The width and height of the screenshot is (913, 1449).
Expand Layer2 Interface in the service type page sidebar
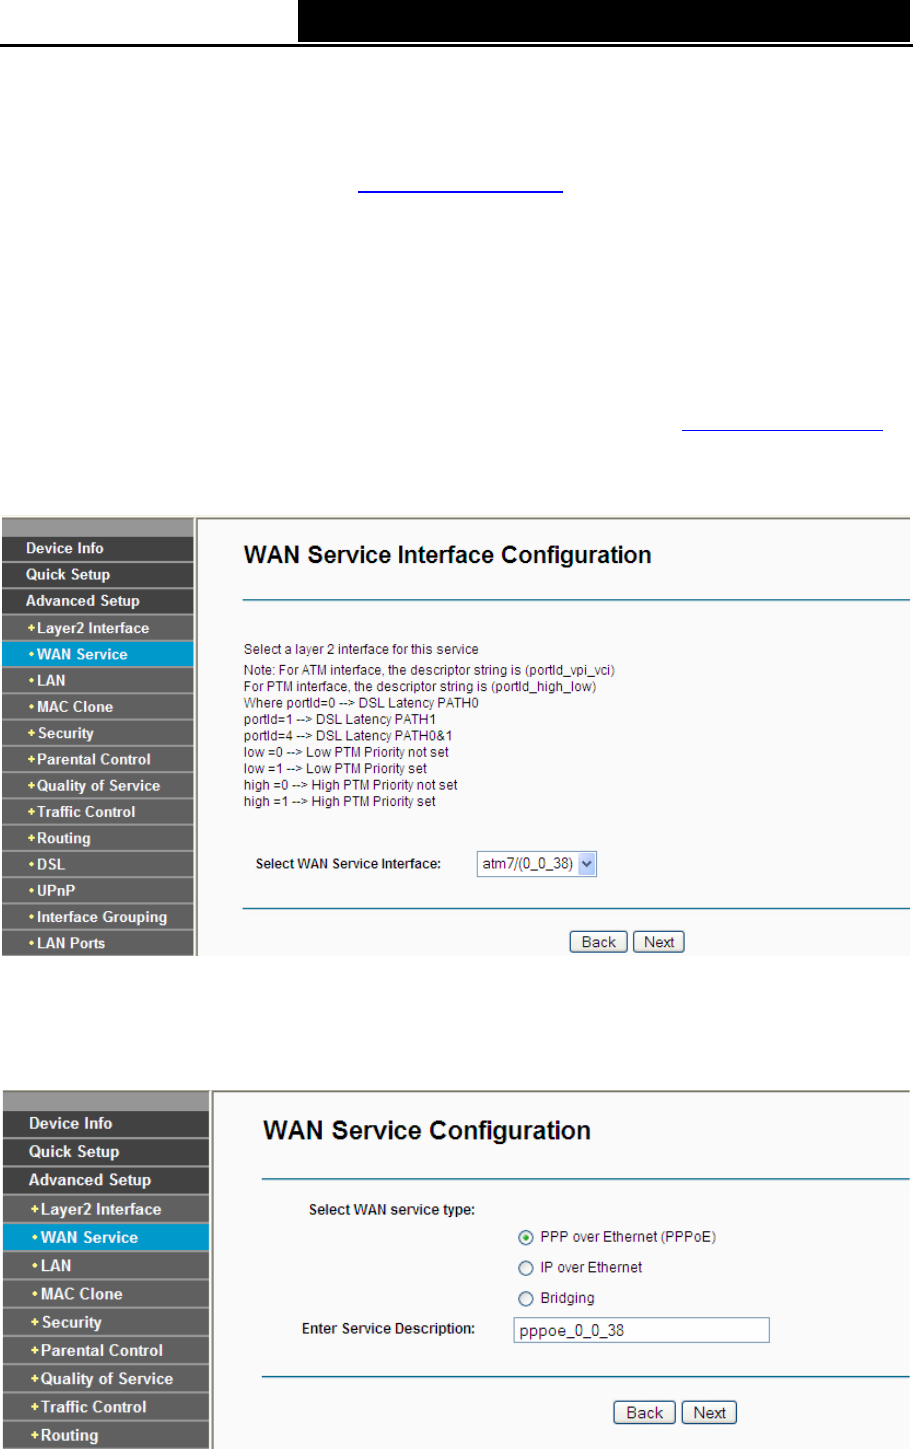106,1209
